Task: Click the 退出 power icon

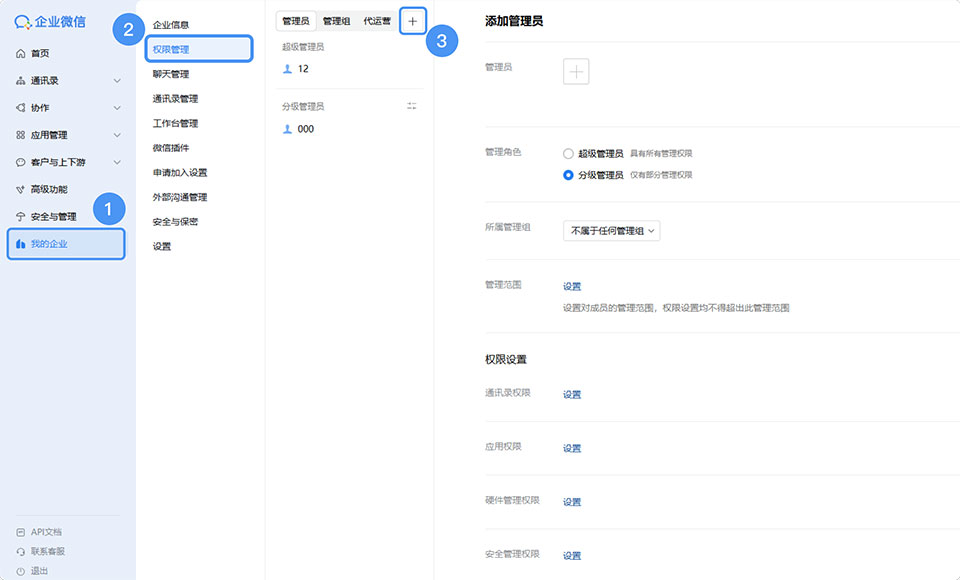Action: pyautogui.click(x=21, y=571)
